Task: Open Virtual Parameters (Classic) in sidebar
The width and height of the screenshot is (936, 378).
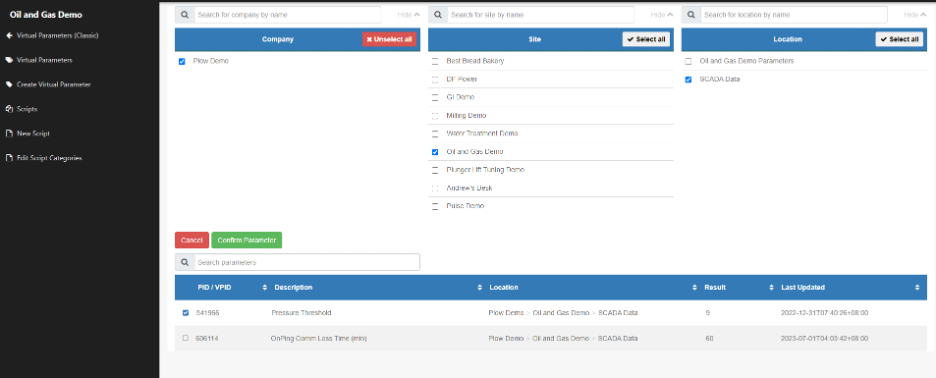Action: (57, 36)
